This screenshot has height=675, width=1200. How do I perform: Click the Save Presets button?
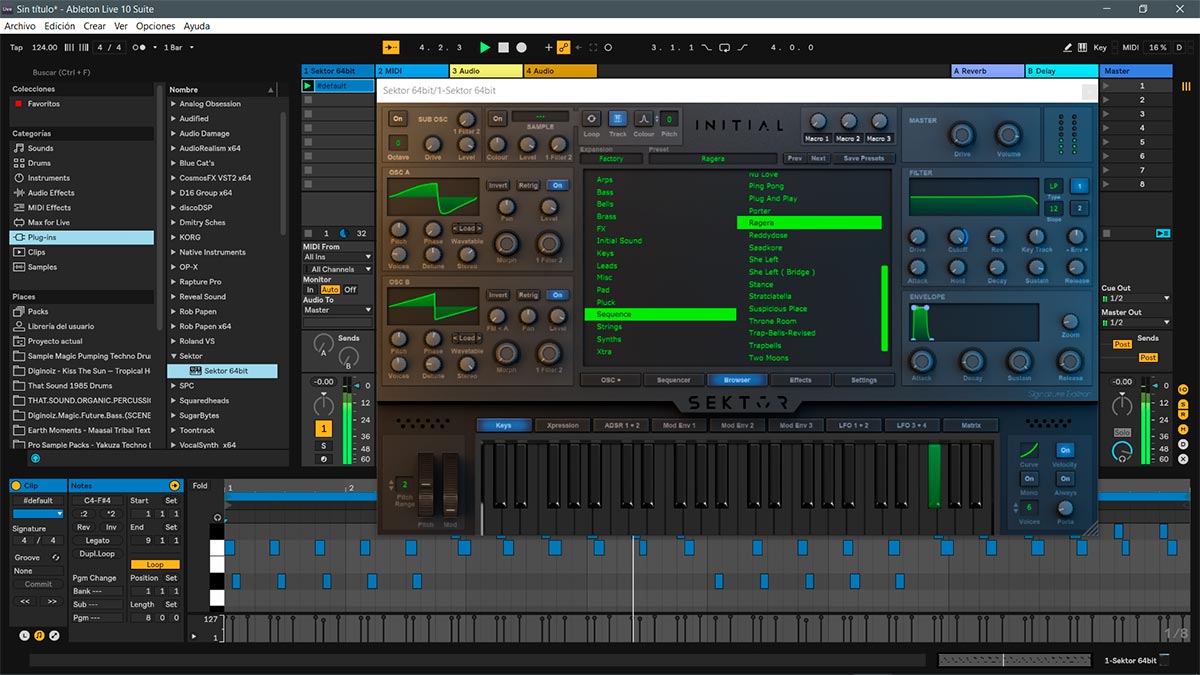pyautogui.click(x=863, y=159)
